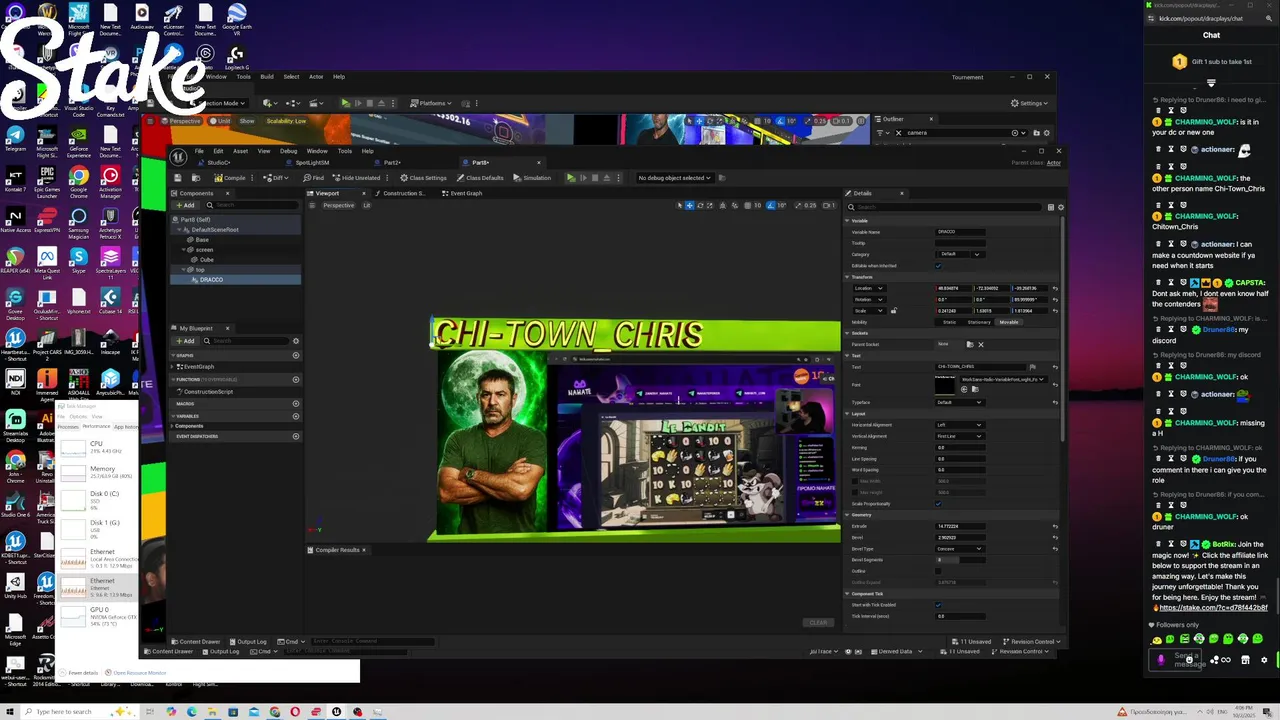Activate the Rotate gizmo tool
The image size is (1280, 720).
point(700,205)
